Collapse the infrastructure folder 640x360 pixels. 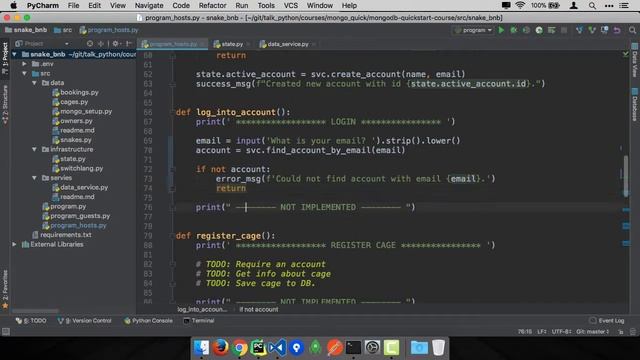34,149
